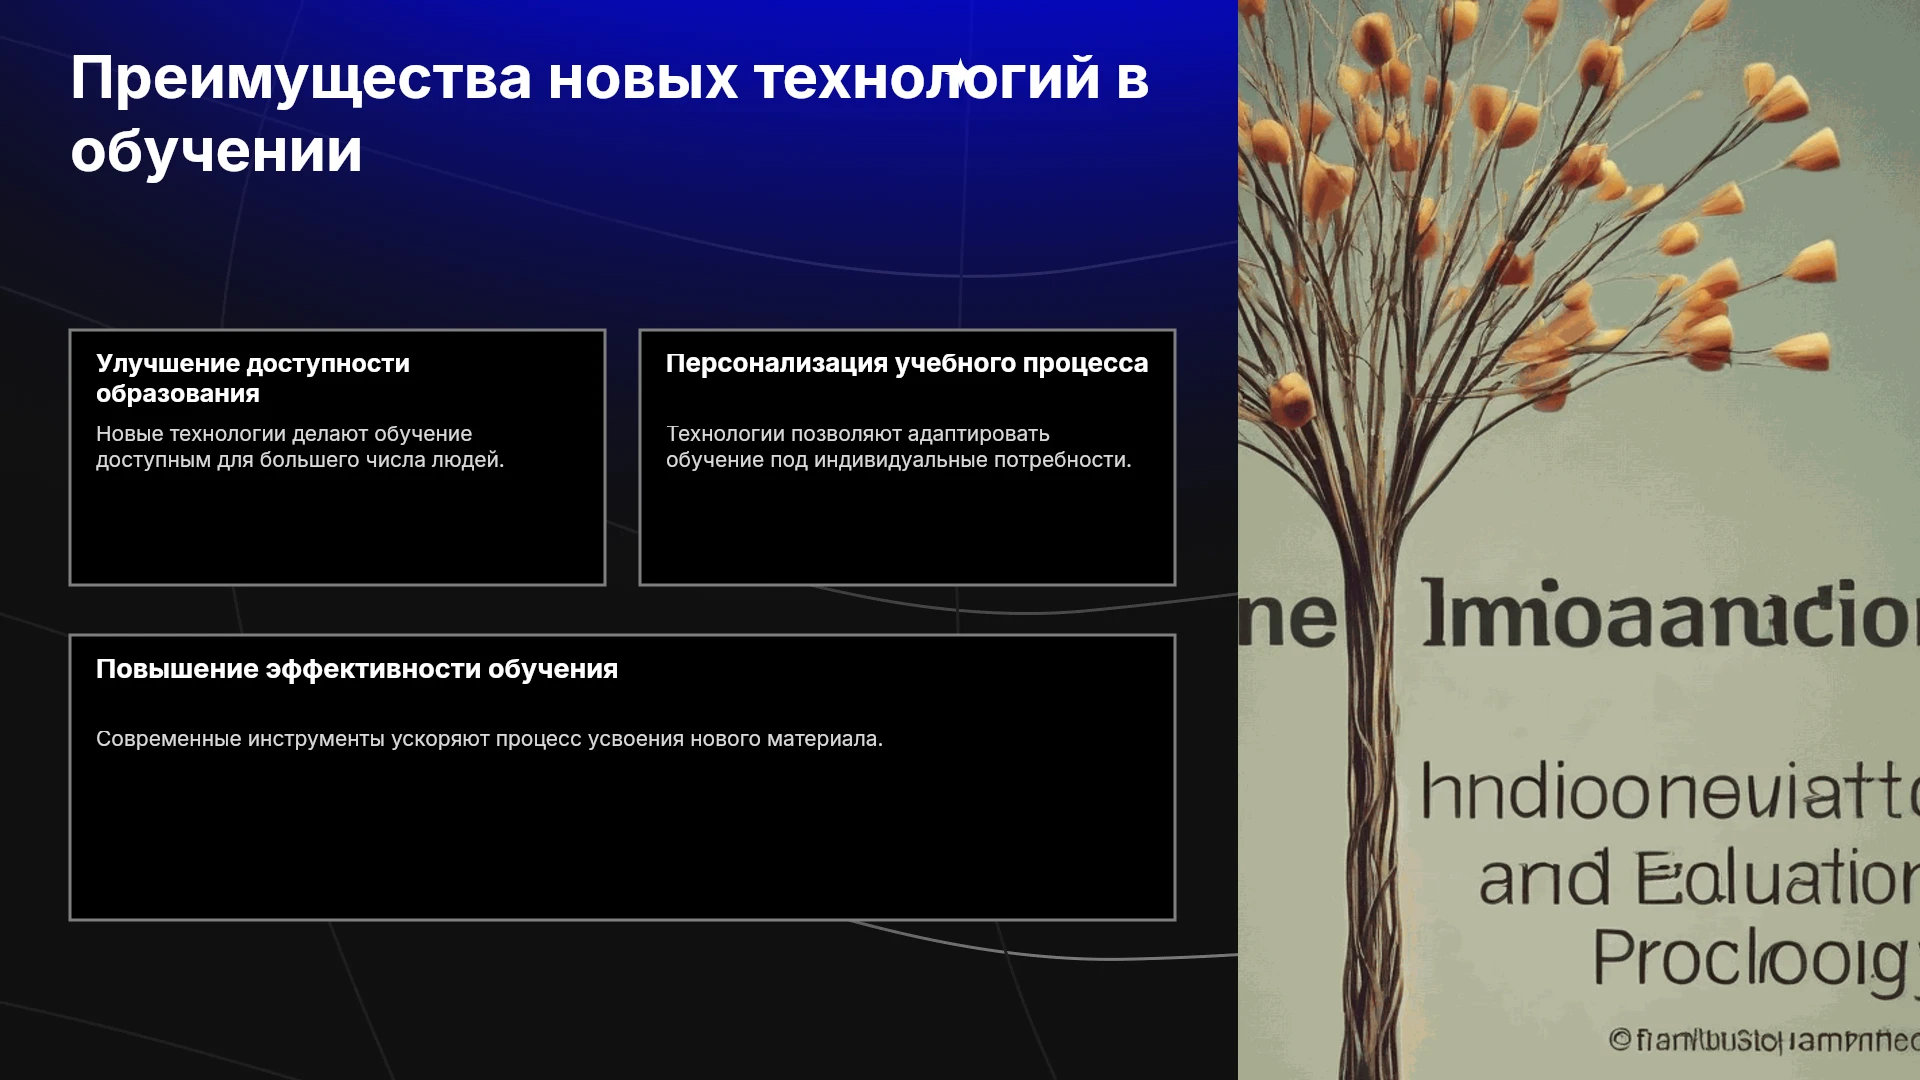Click the slide title starting with "Преимущества"
The width and height of the screenshot is (1920, 1080).
coord(610,114)
